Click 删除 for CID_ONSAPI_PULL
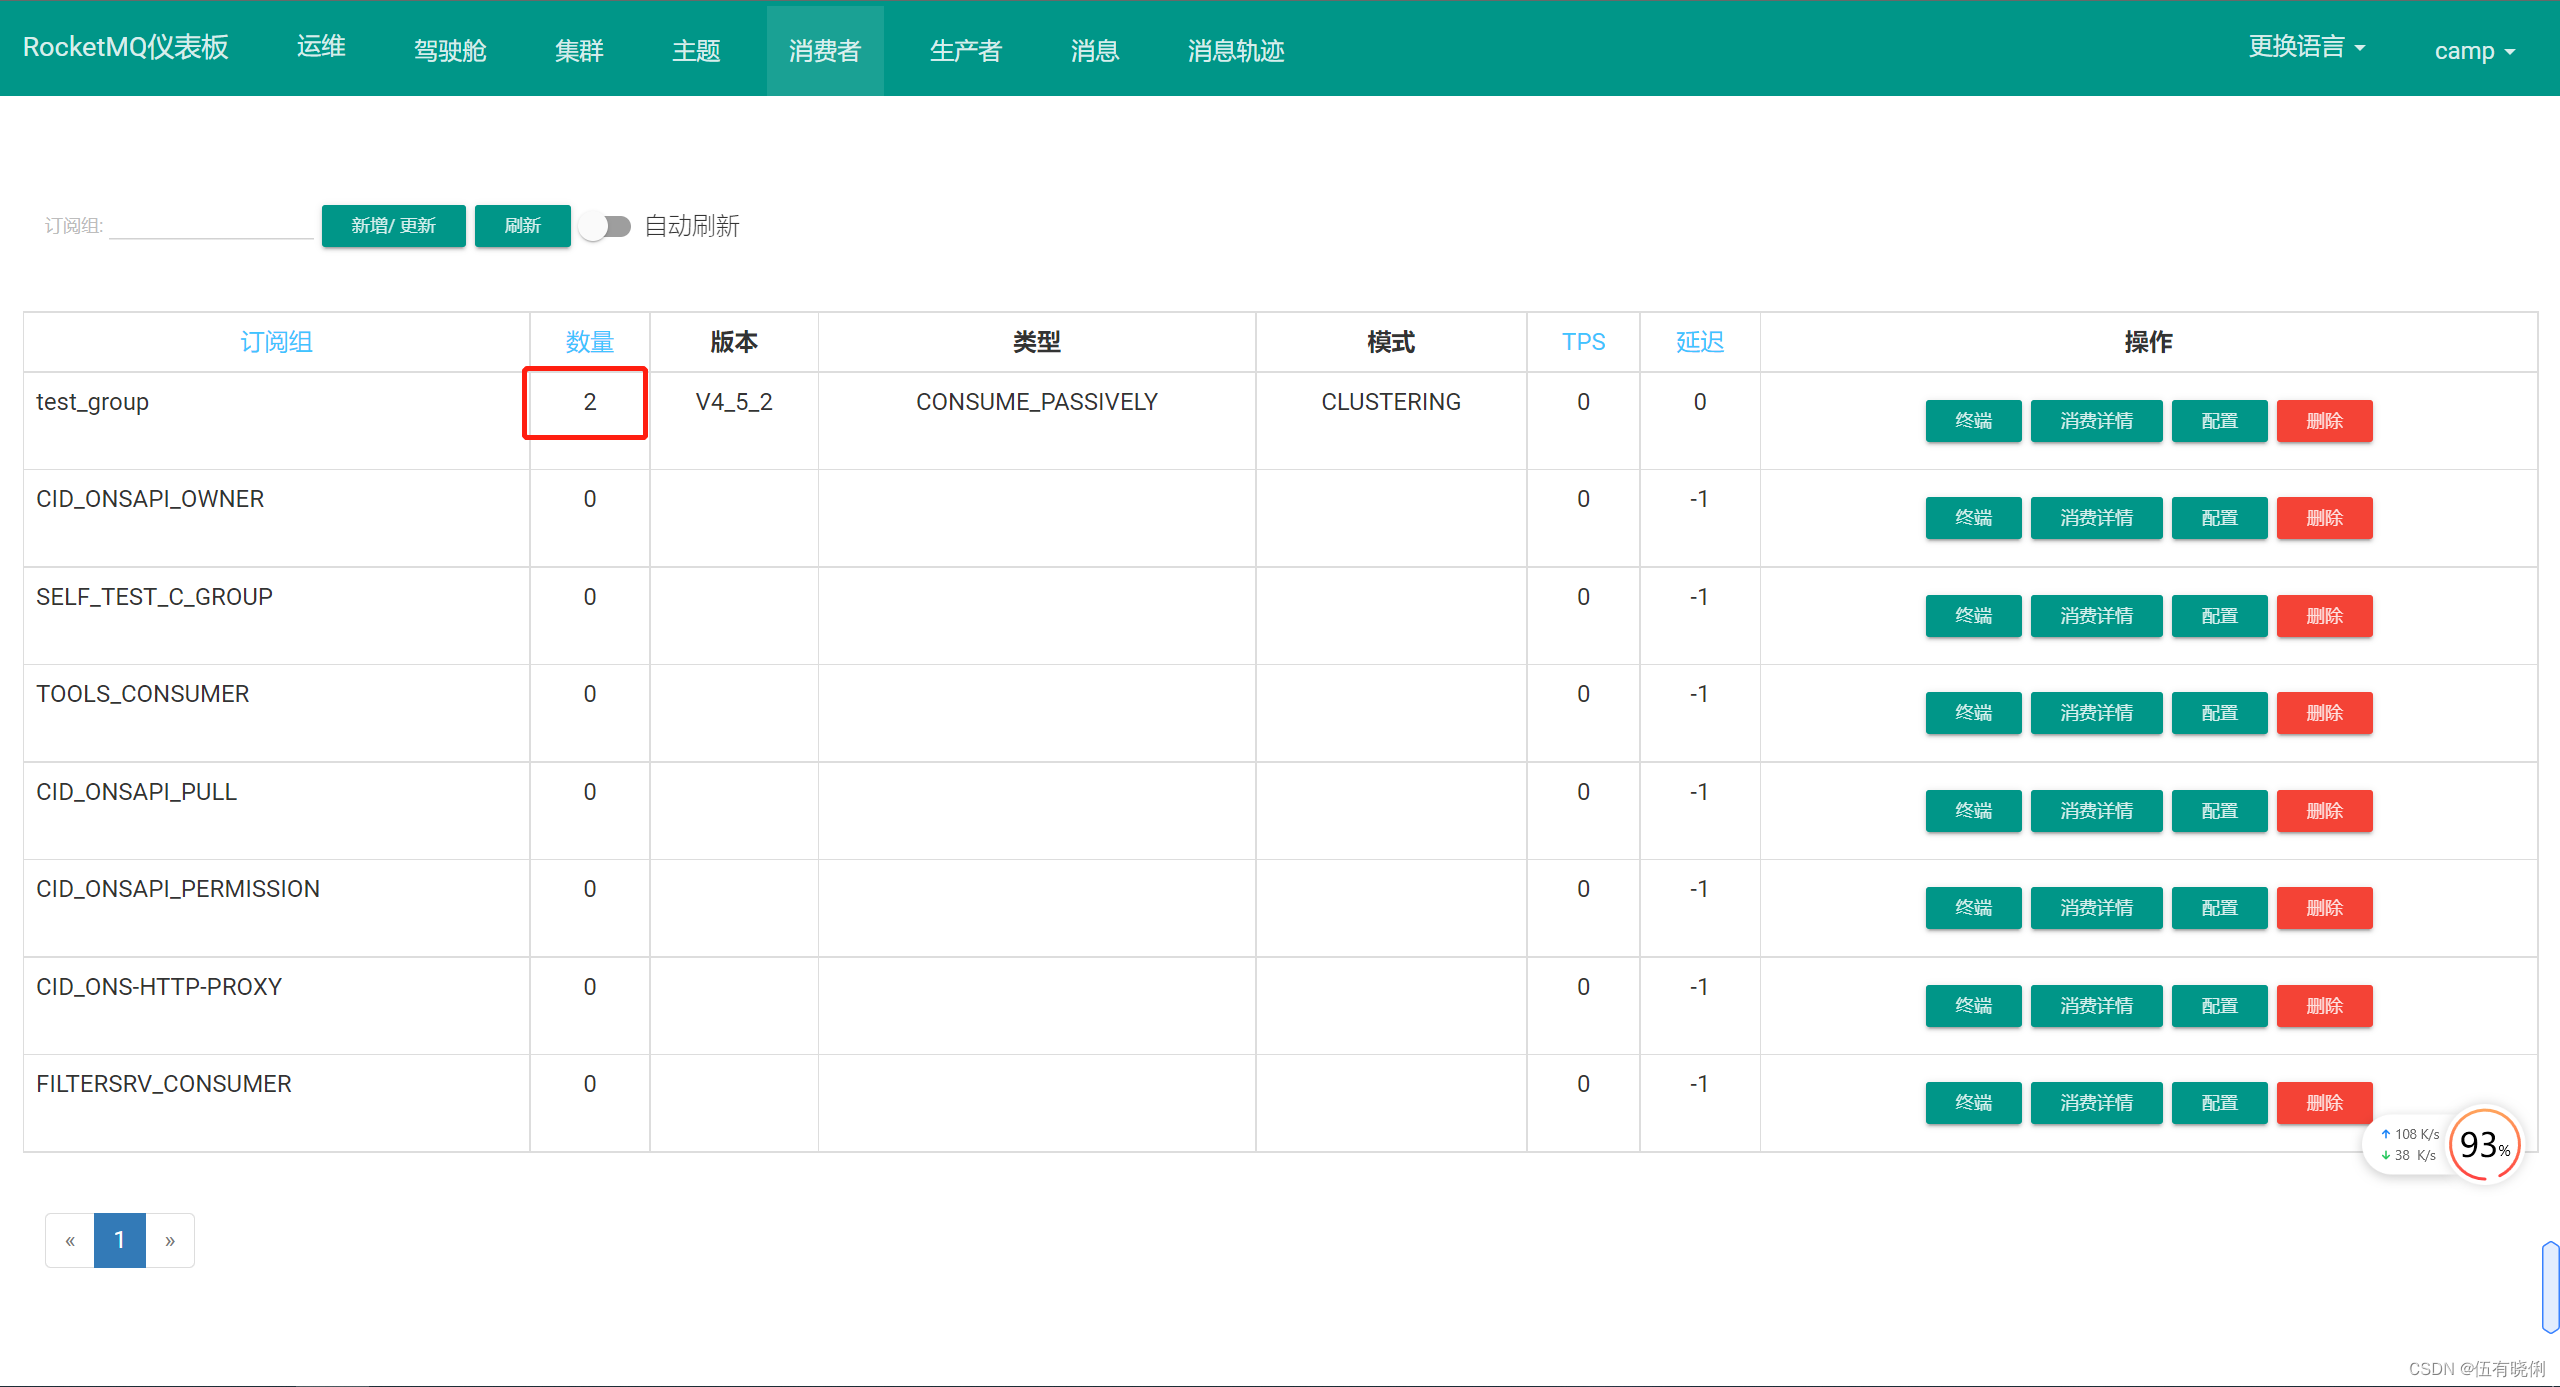The width and height of the screenshot is (2560, 1387). click(2324, 811)
